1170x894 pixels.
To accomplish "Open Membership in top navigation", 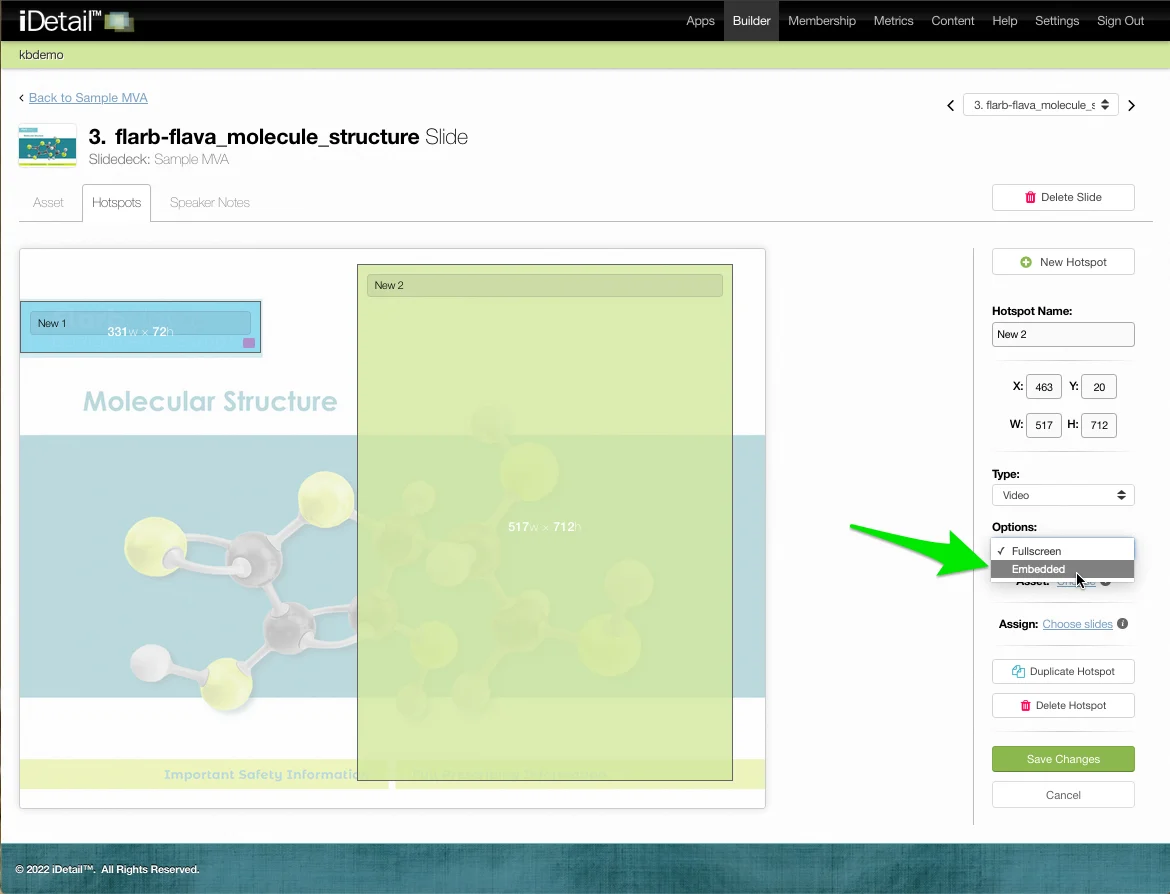I will (822, 20).
